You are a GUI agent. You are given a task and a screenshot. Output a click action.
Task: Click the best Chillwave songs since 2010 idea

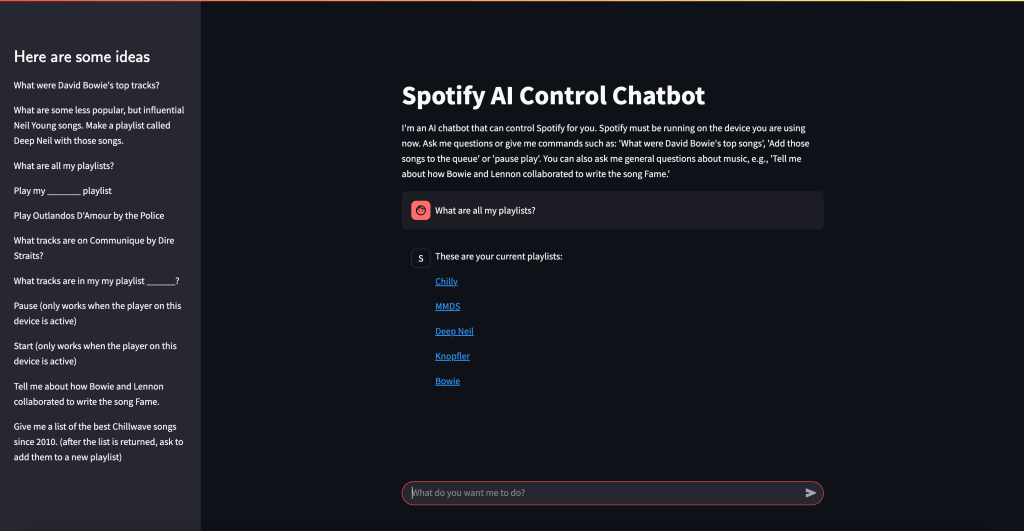tap(98, 441)
